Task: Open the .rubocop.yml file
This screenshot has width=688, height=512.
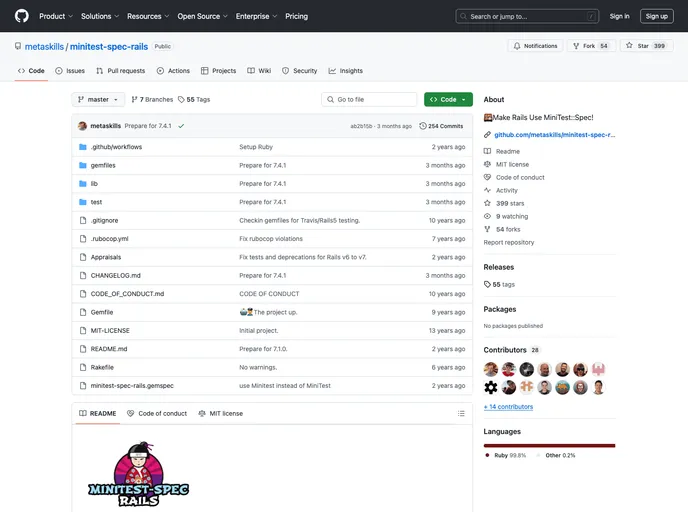Action: click(x=110, y=239)
